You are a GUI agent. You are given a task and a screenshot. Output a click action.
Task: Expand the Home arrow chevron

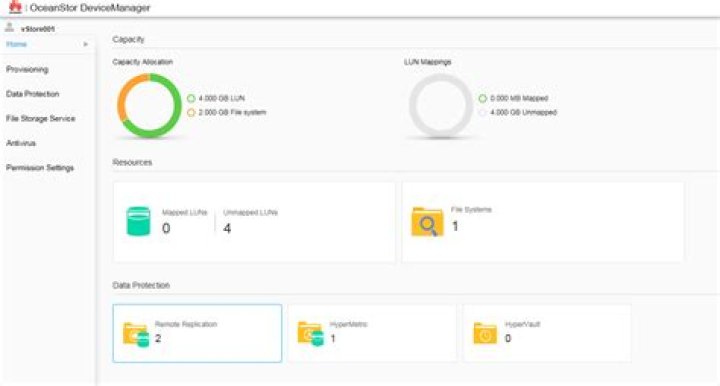(x=85, y=45)
